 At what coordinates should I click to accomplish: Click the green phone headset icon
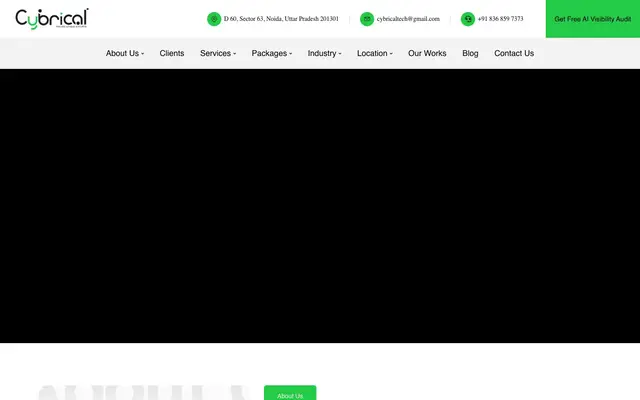(468, 19)
